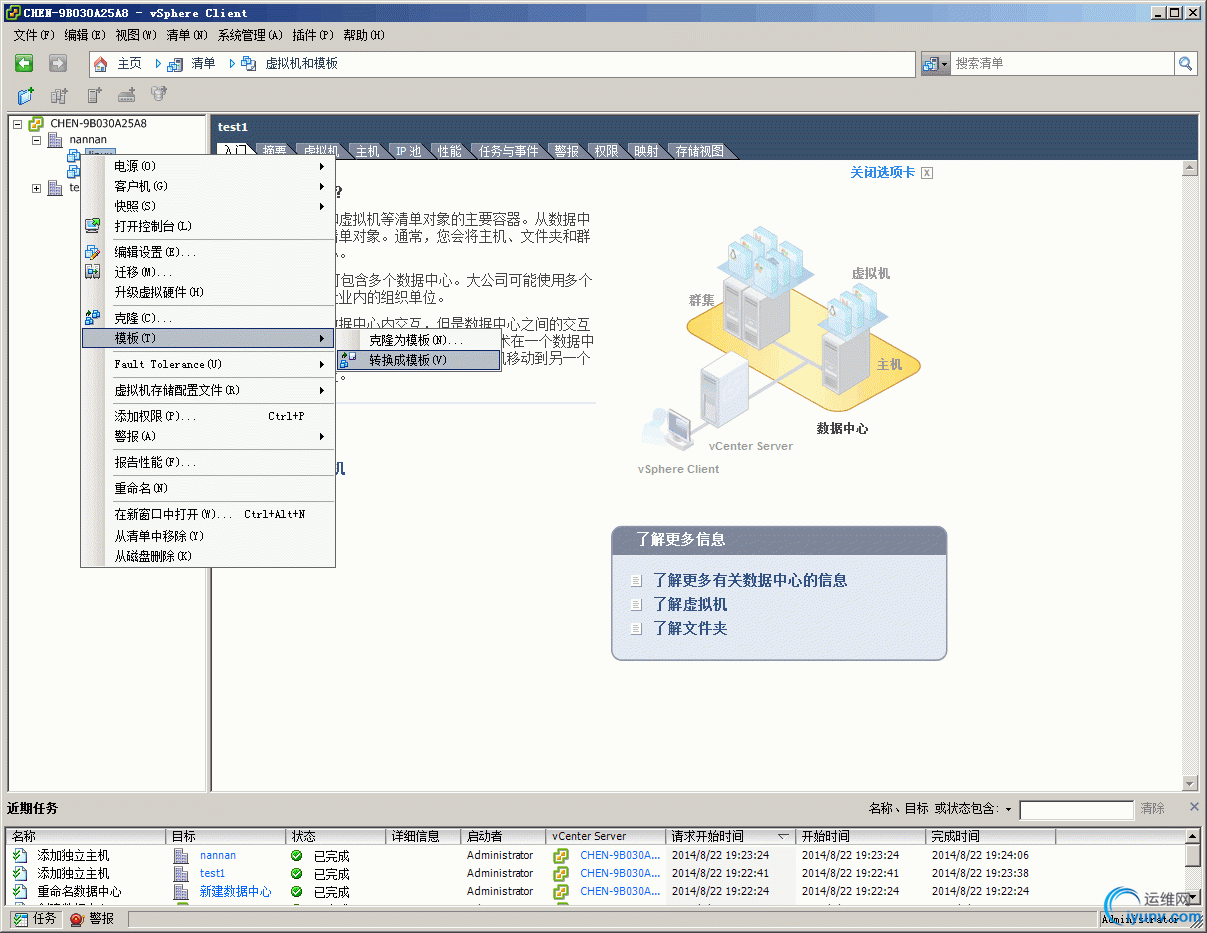Screen dimensions: 1207x933
Task: Click the last greyed toolbar icon with cylinder
Action: [x=158, y=96]
